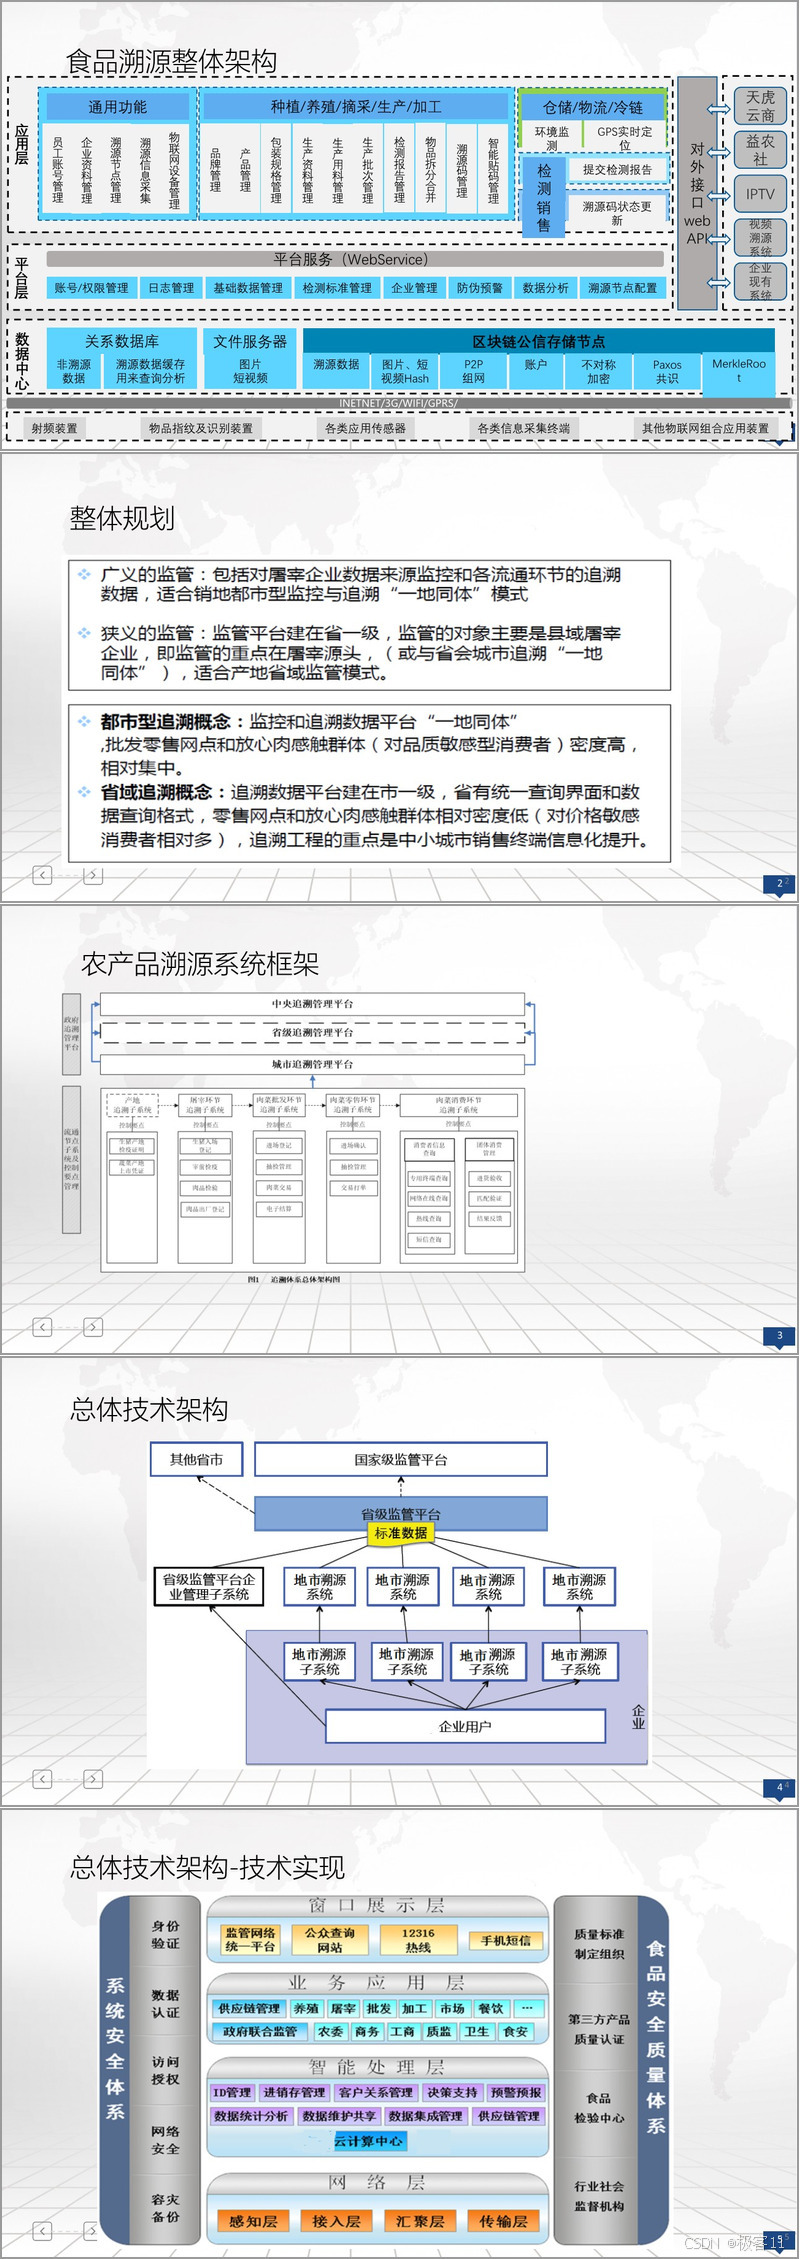800x2259 pixels.
Task: Click the 检测销售 block
Action: click(x=544, y=197)
